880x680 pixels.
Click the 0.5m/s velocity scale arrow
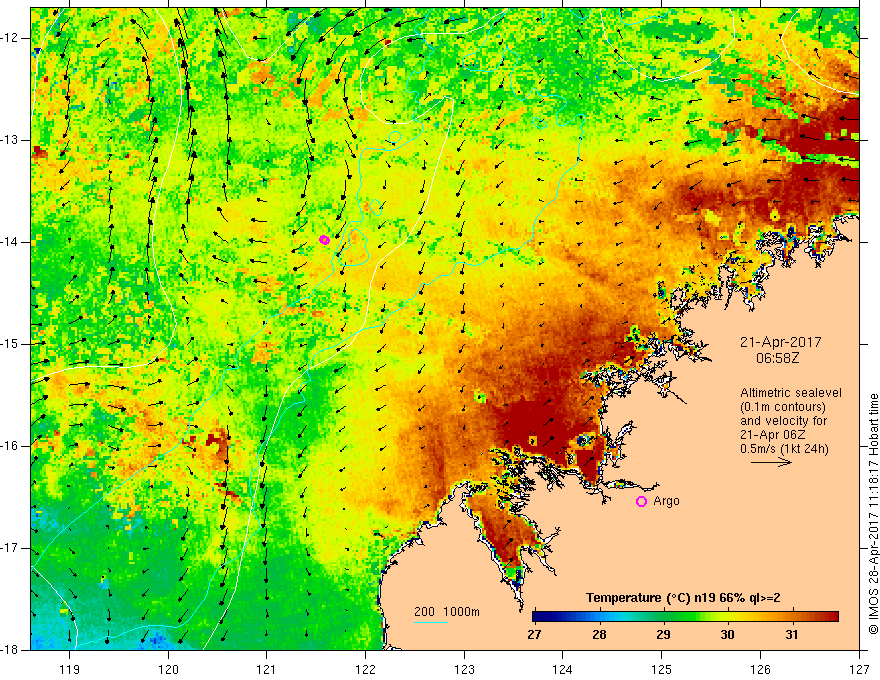coord(771,462)
